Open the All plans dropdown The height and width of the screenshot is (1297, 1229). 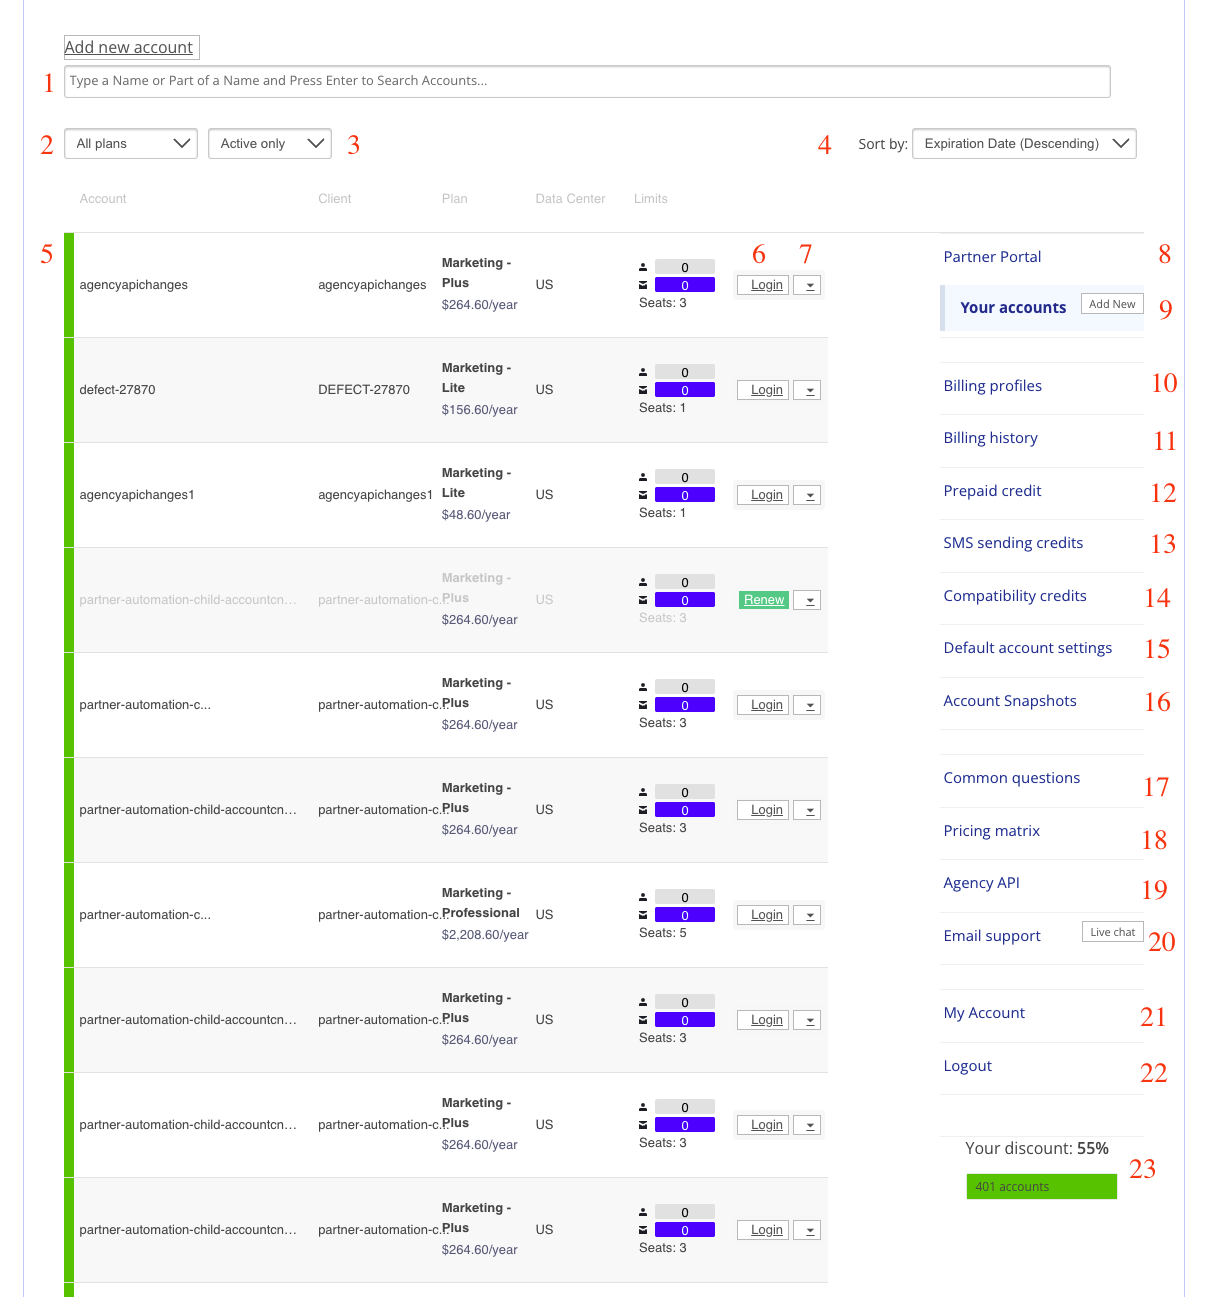click(x=131, y=144)
